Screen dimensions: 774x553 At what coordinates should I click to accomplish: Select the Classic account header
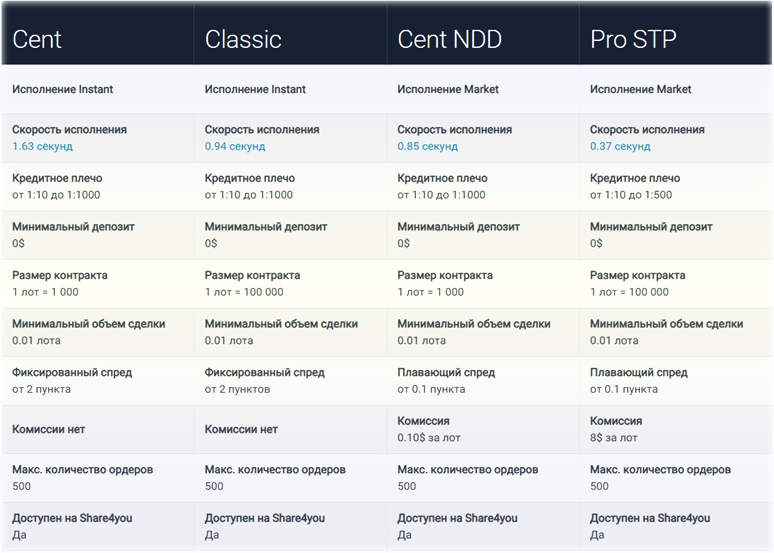click(x=243, y=39)
